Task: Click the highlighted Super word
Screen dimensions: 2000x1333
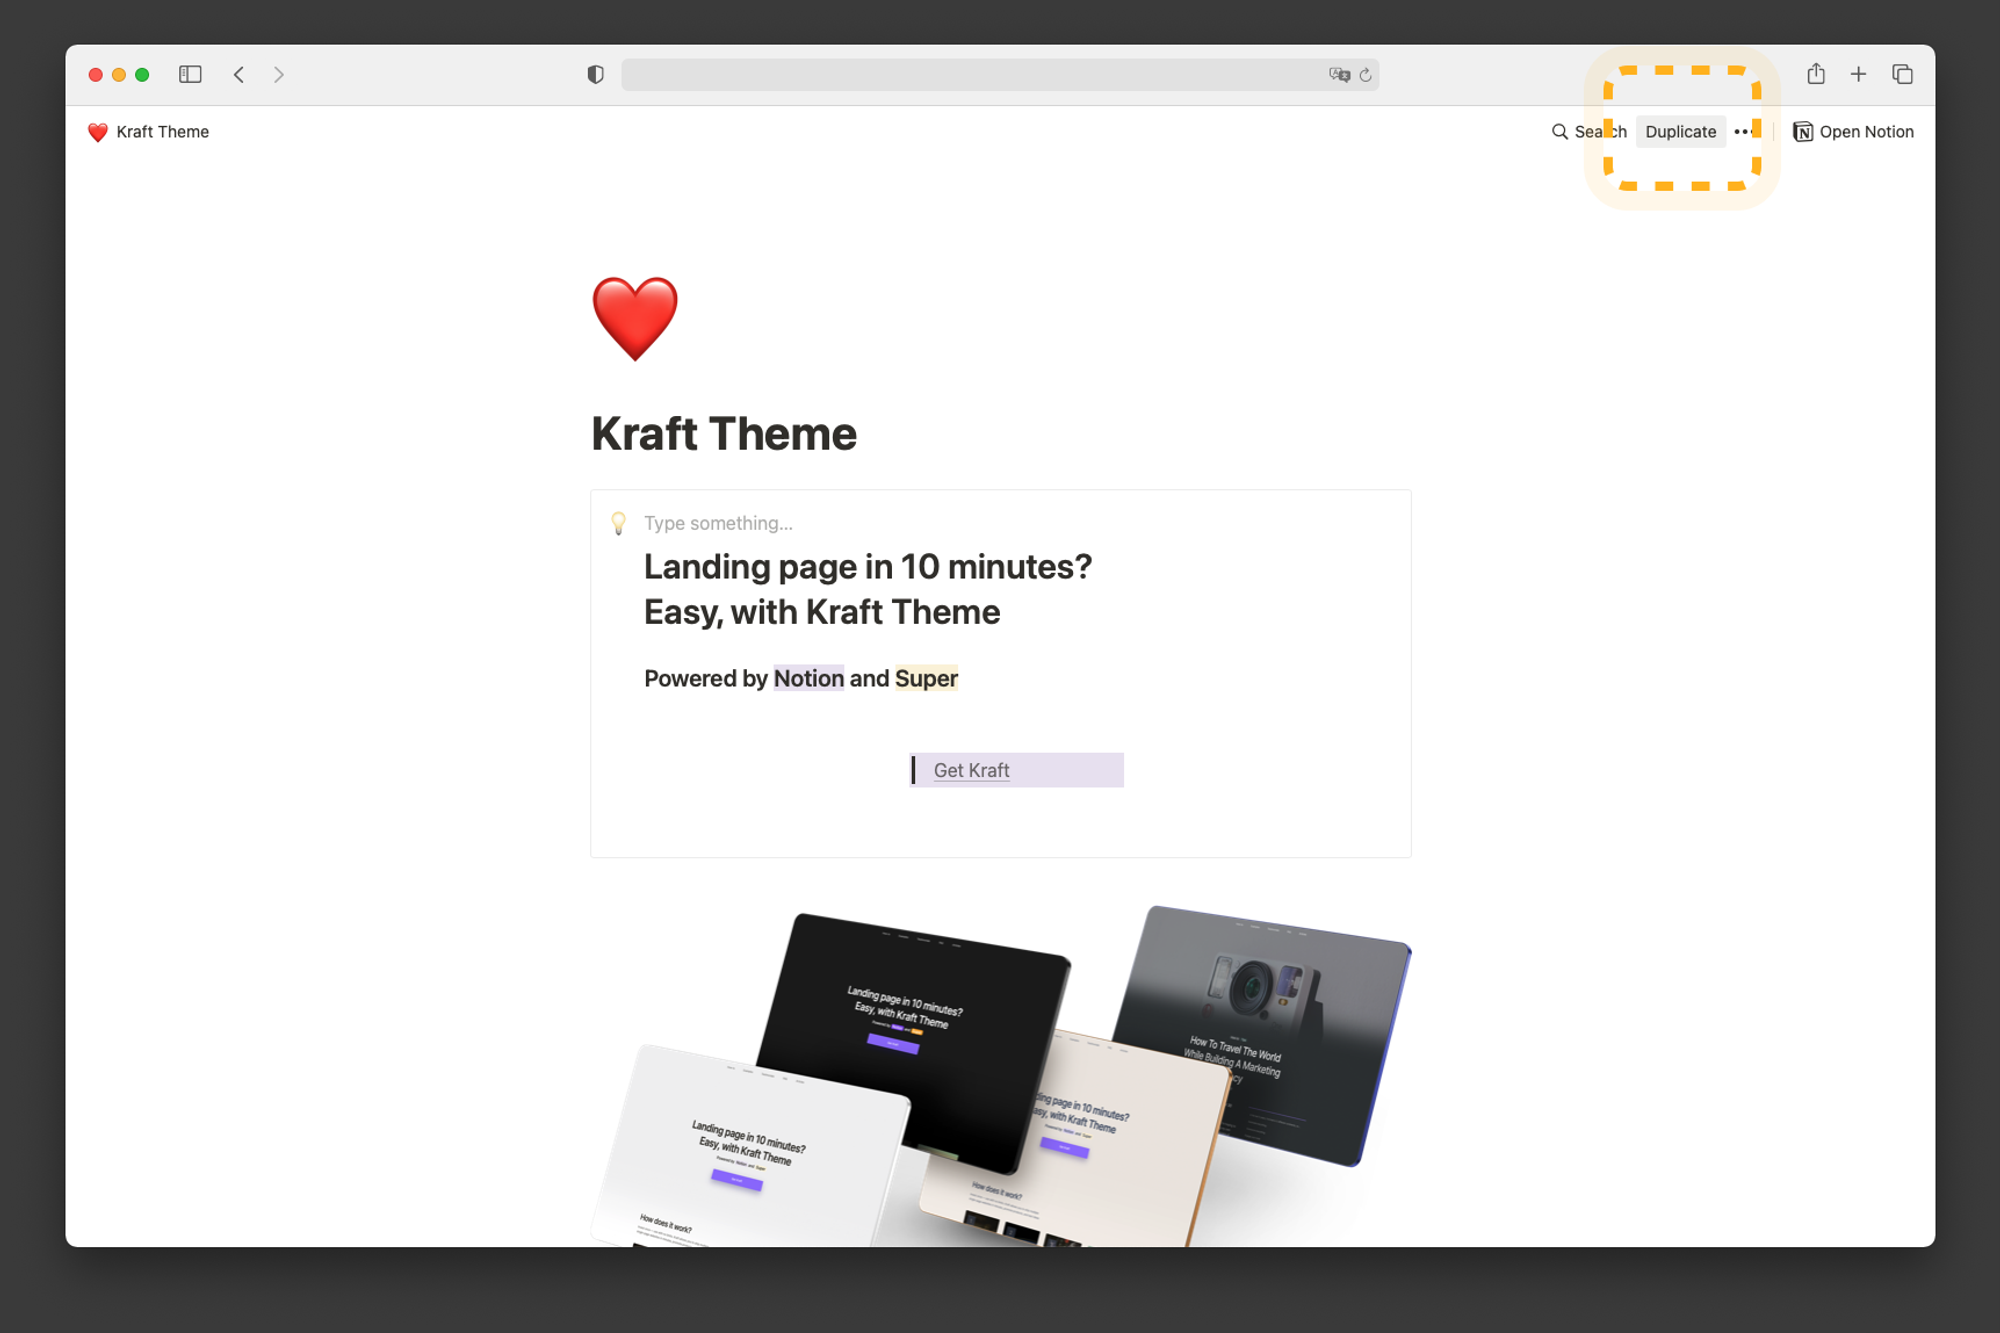Action: coord(926,678)
